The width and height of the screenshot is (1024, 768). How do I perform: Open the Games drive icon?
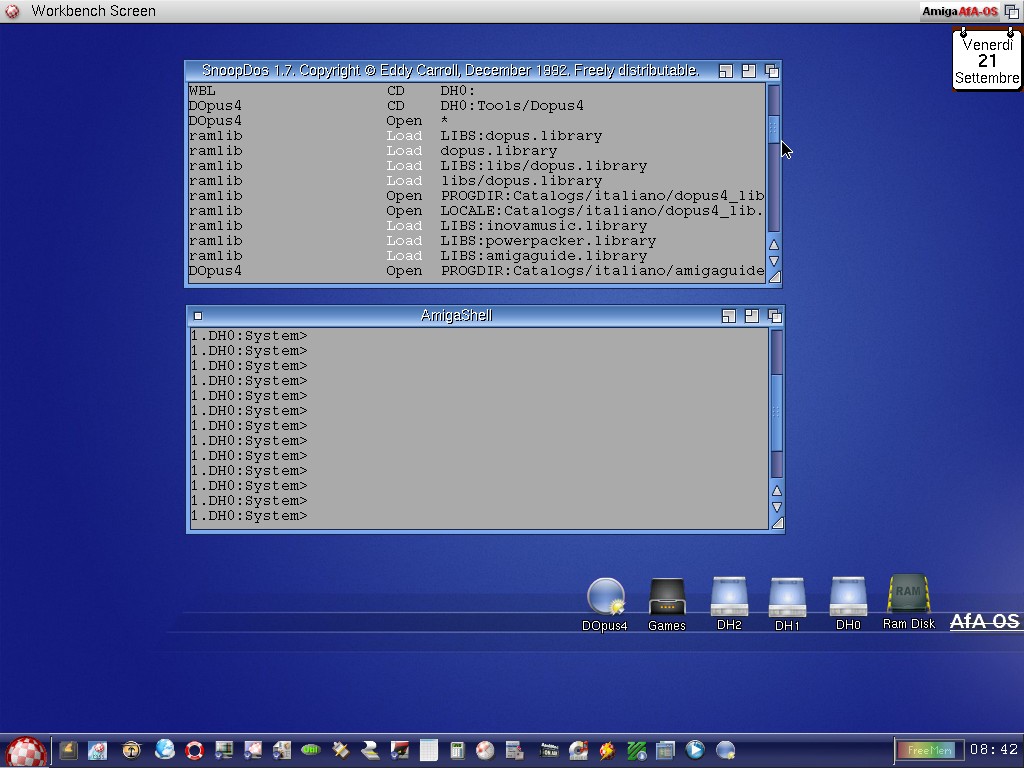[666, 597]
